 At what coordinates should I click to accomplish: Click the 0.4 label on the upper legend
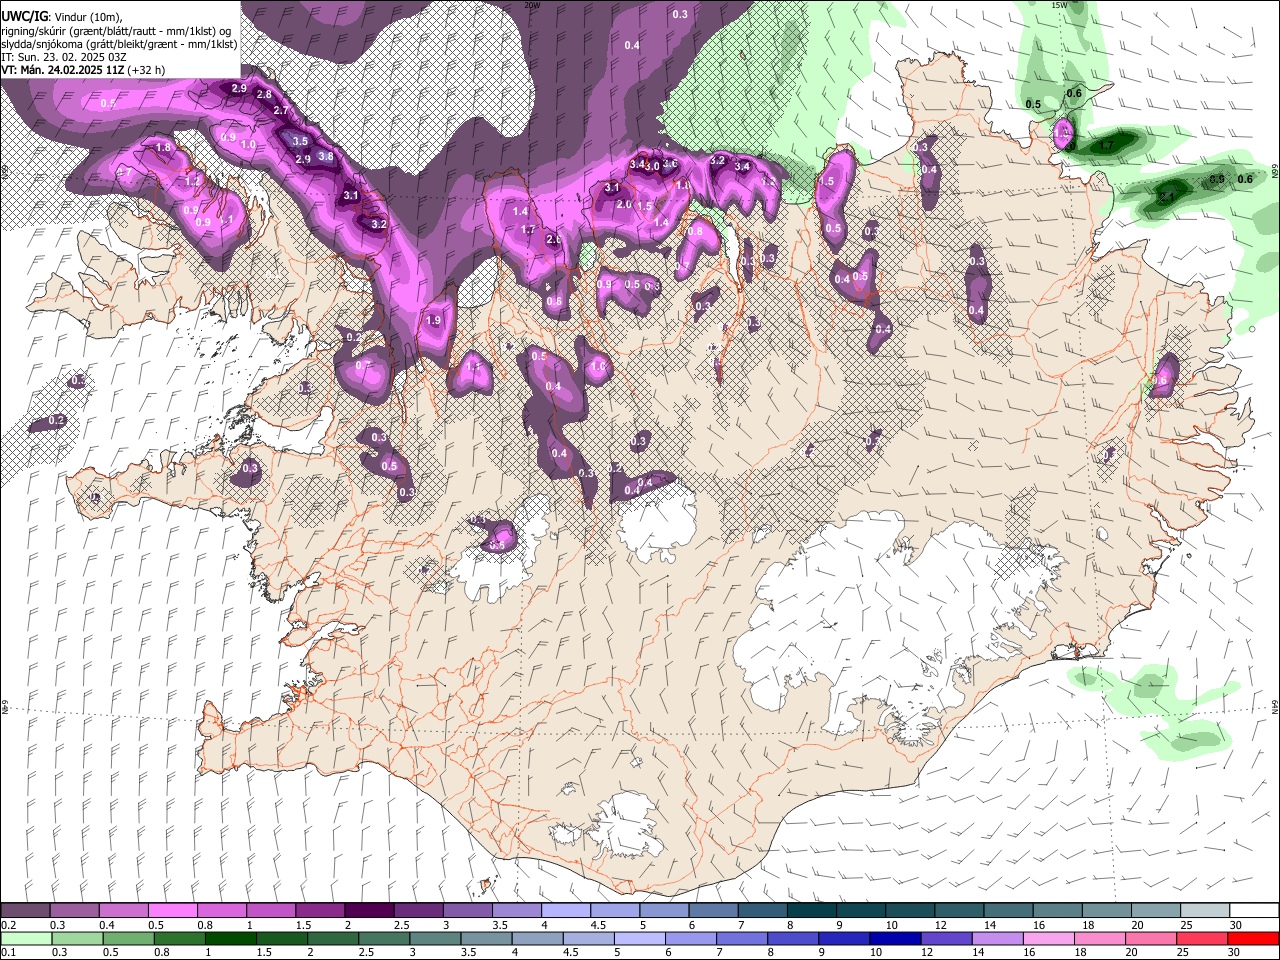(x=107, y=925)
